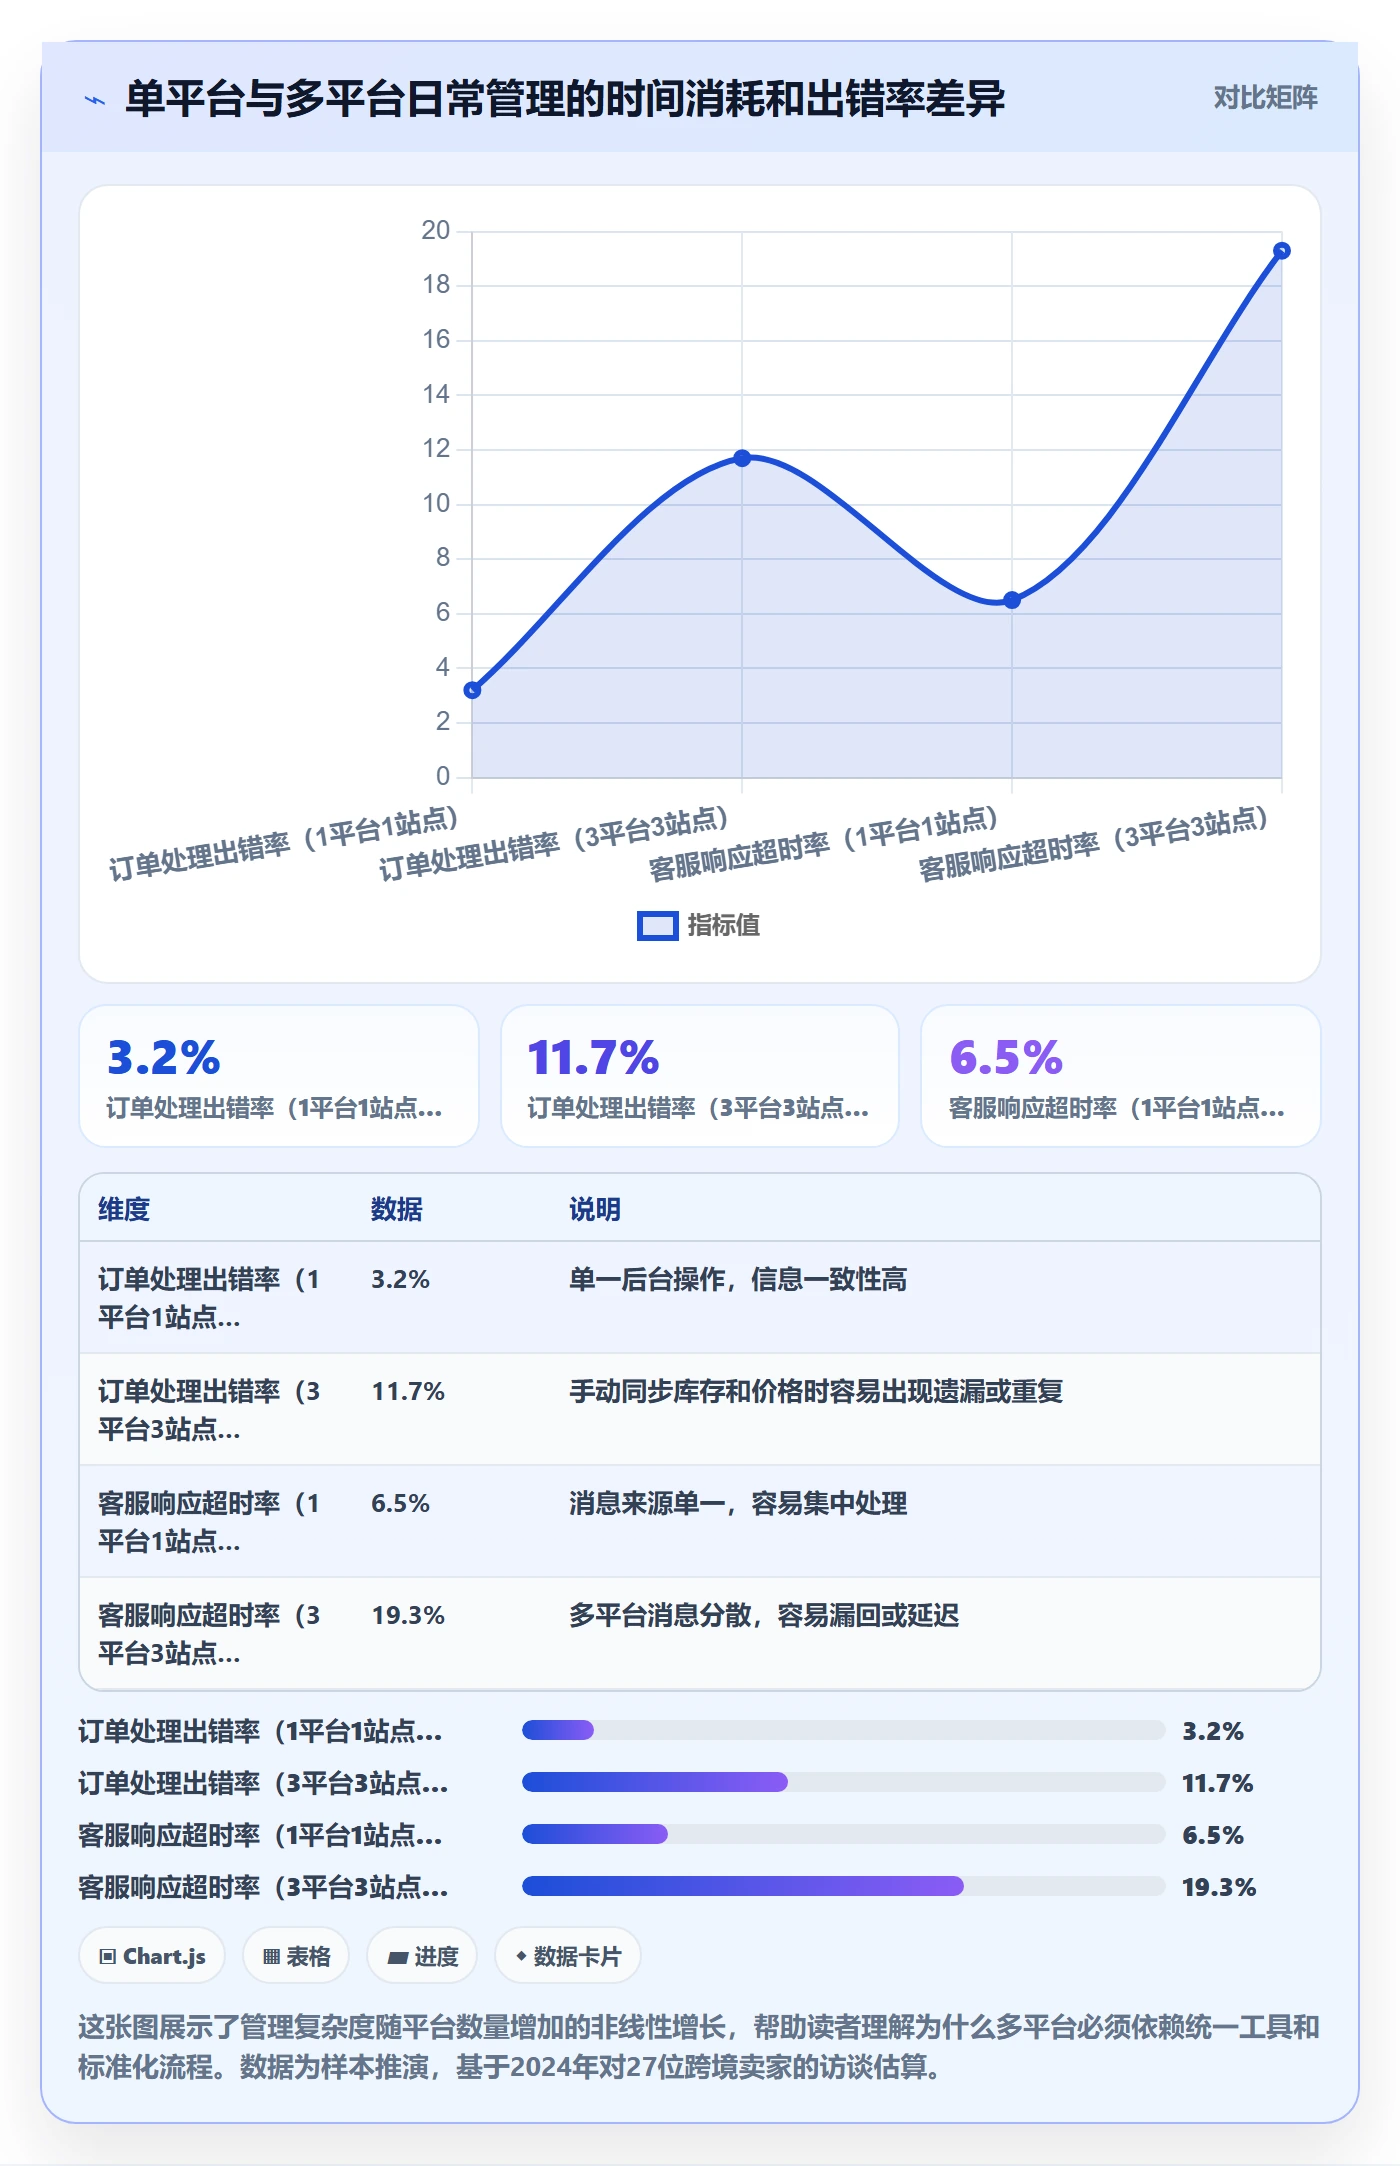
Task: Click table cell 消息来源单一，容易集中处理
Action: pyautogui.click(x=738, y=1503)
